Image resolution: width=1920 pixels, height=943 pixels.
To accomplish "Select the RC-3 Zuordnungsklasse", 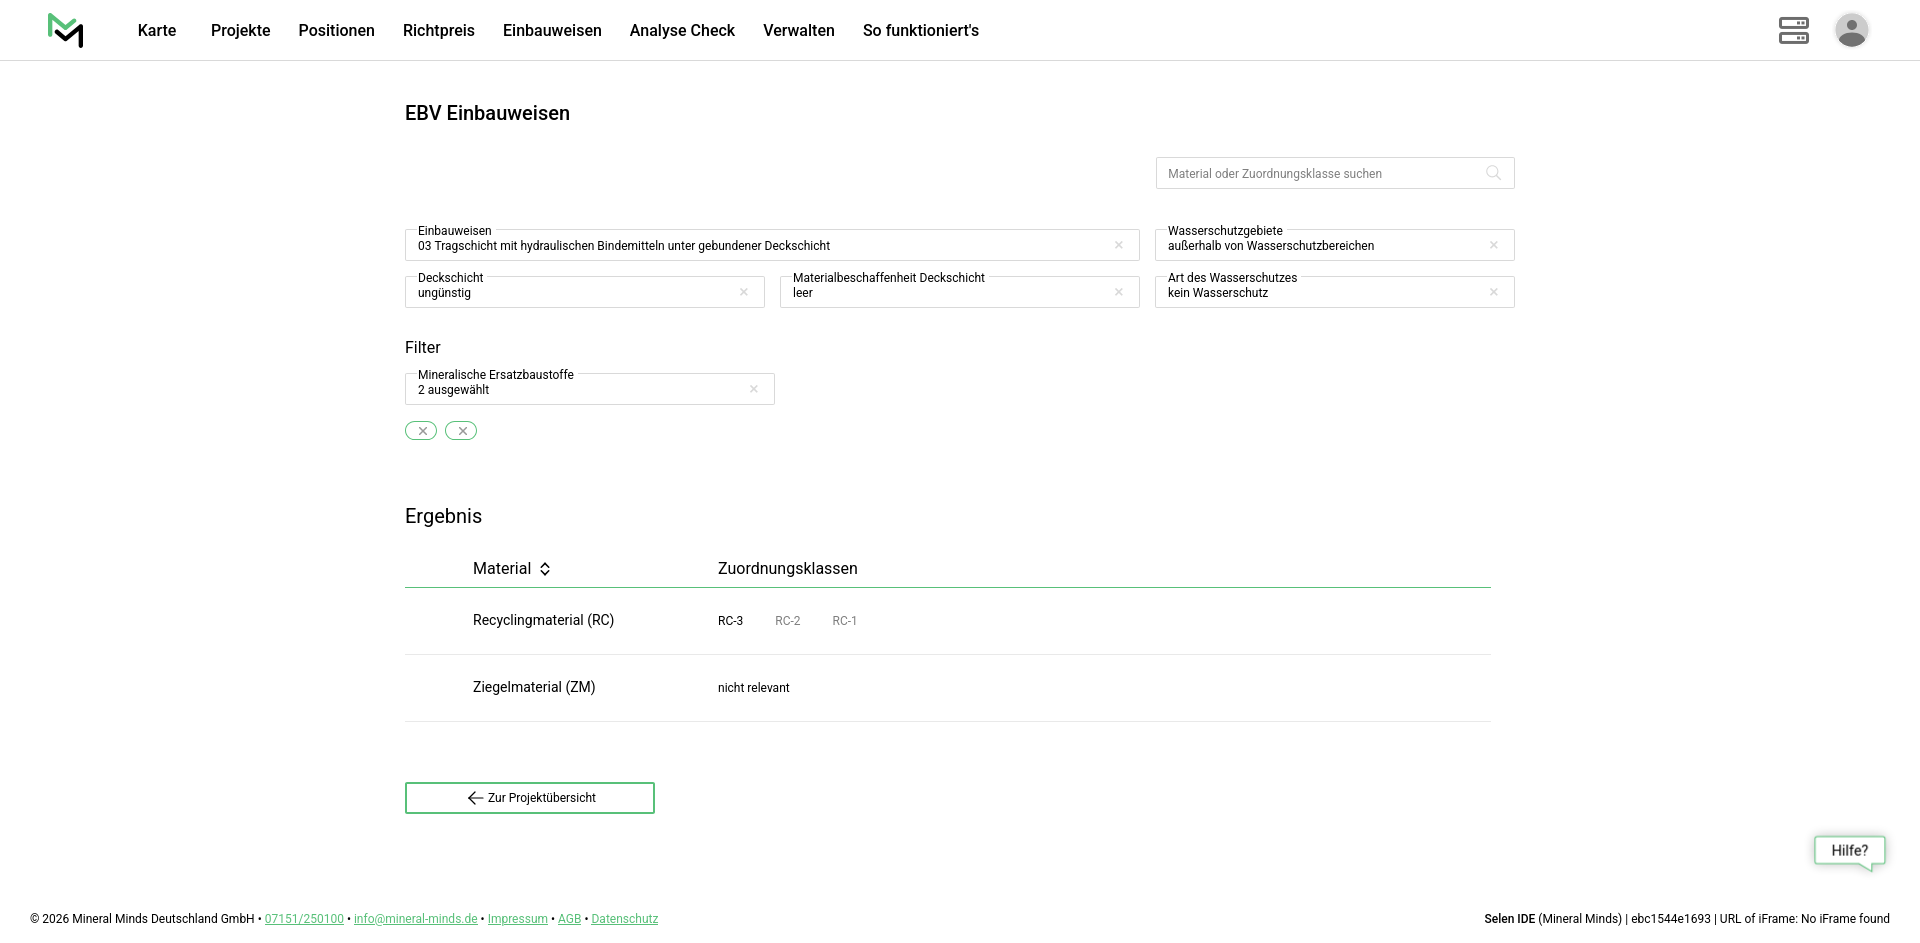I will 730,621.
